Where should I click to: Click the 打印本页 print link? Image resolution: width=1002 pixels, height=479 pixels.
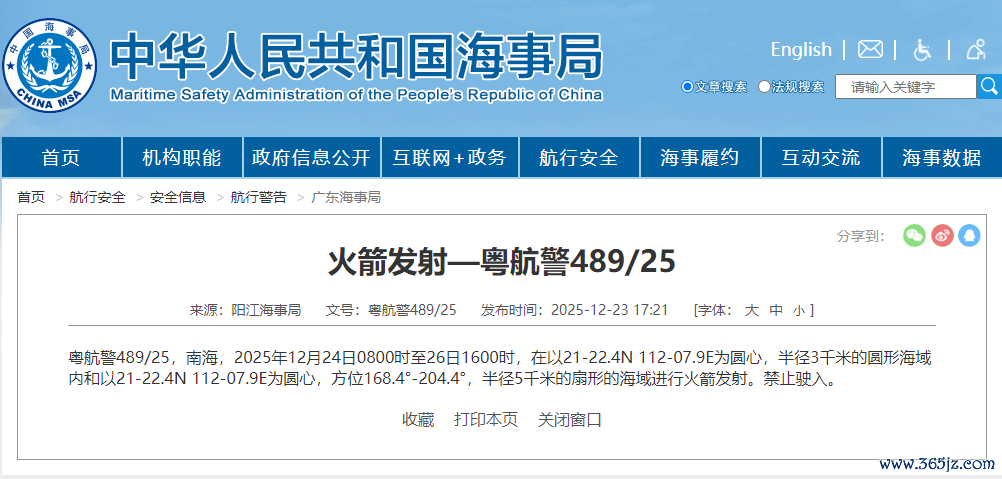486,419
